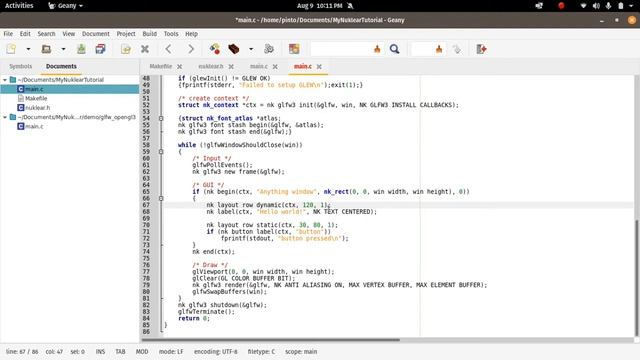This screenshot has width=640, height=360.
Task: Clear the toolbar search field
Action: (x=377, y=49)
